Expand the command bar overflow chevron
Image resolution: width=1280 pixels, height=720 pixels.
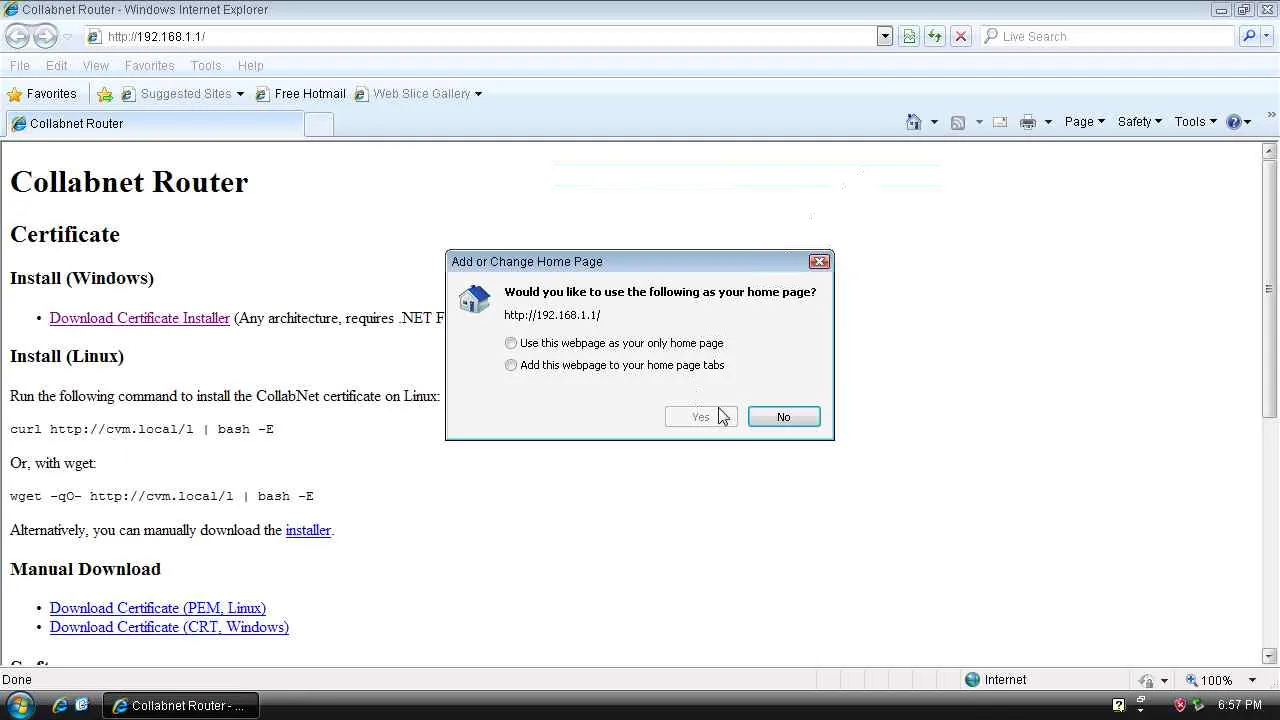pos(1272,117)
